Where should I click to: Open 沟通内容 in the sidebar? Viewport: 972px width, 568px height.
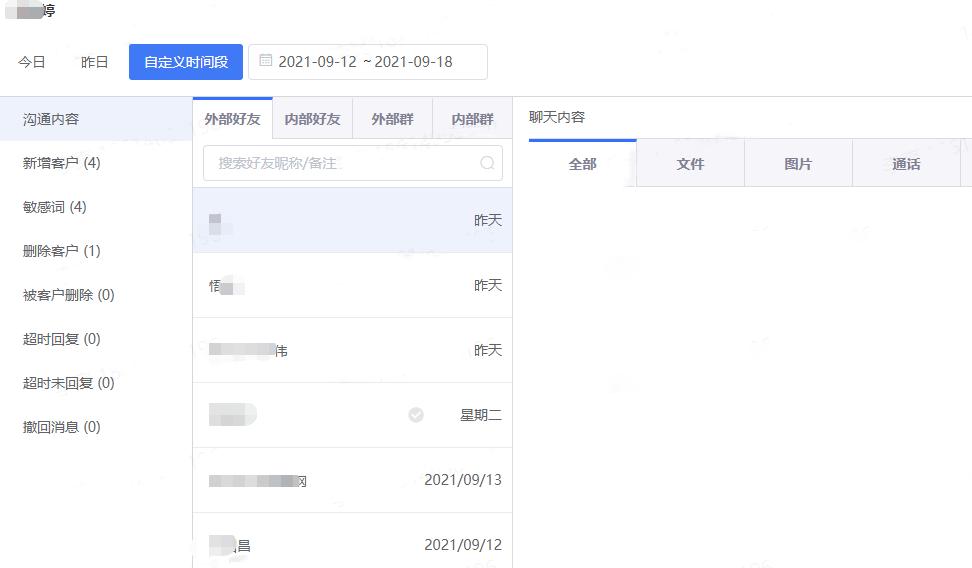(96, 119)
